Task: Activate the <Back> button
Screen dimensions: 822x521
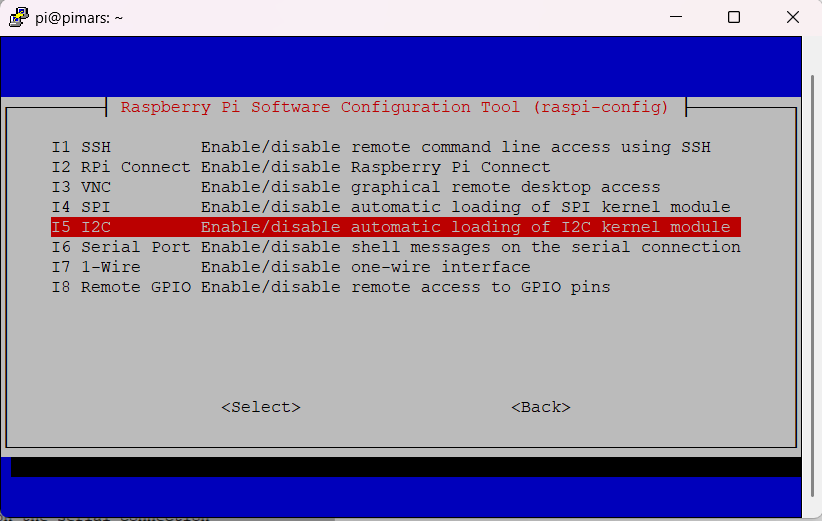Action: [541, 407]
